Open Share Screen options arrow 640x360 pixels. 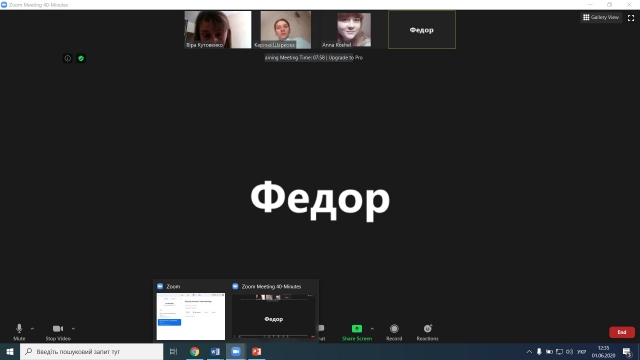coord(372,329)
